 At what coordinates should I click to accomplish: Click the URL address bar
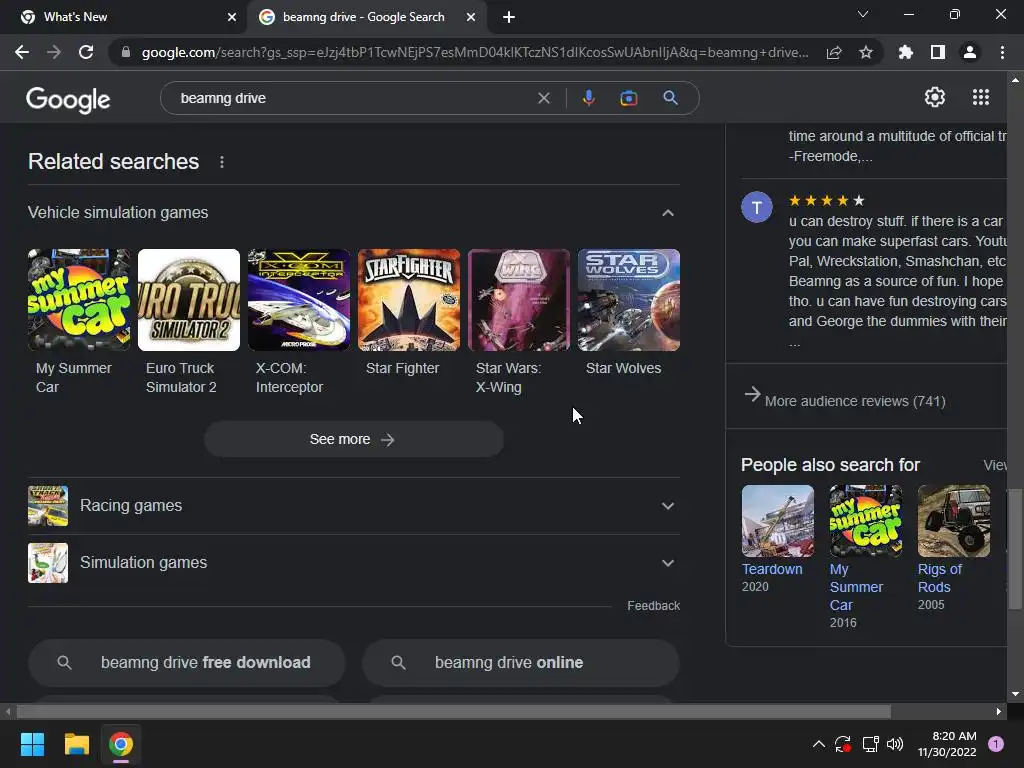click(475, 52)
